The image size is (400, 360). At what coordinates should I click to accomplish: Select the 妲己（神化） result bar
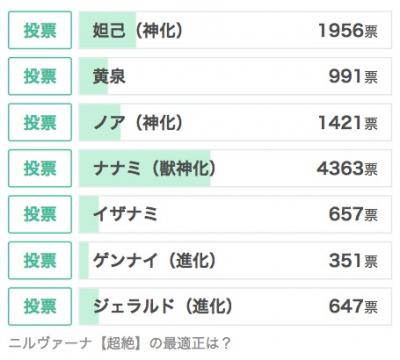235,30
